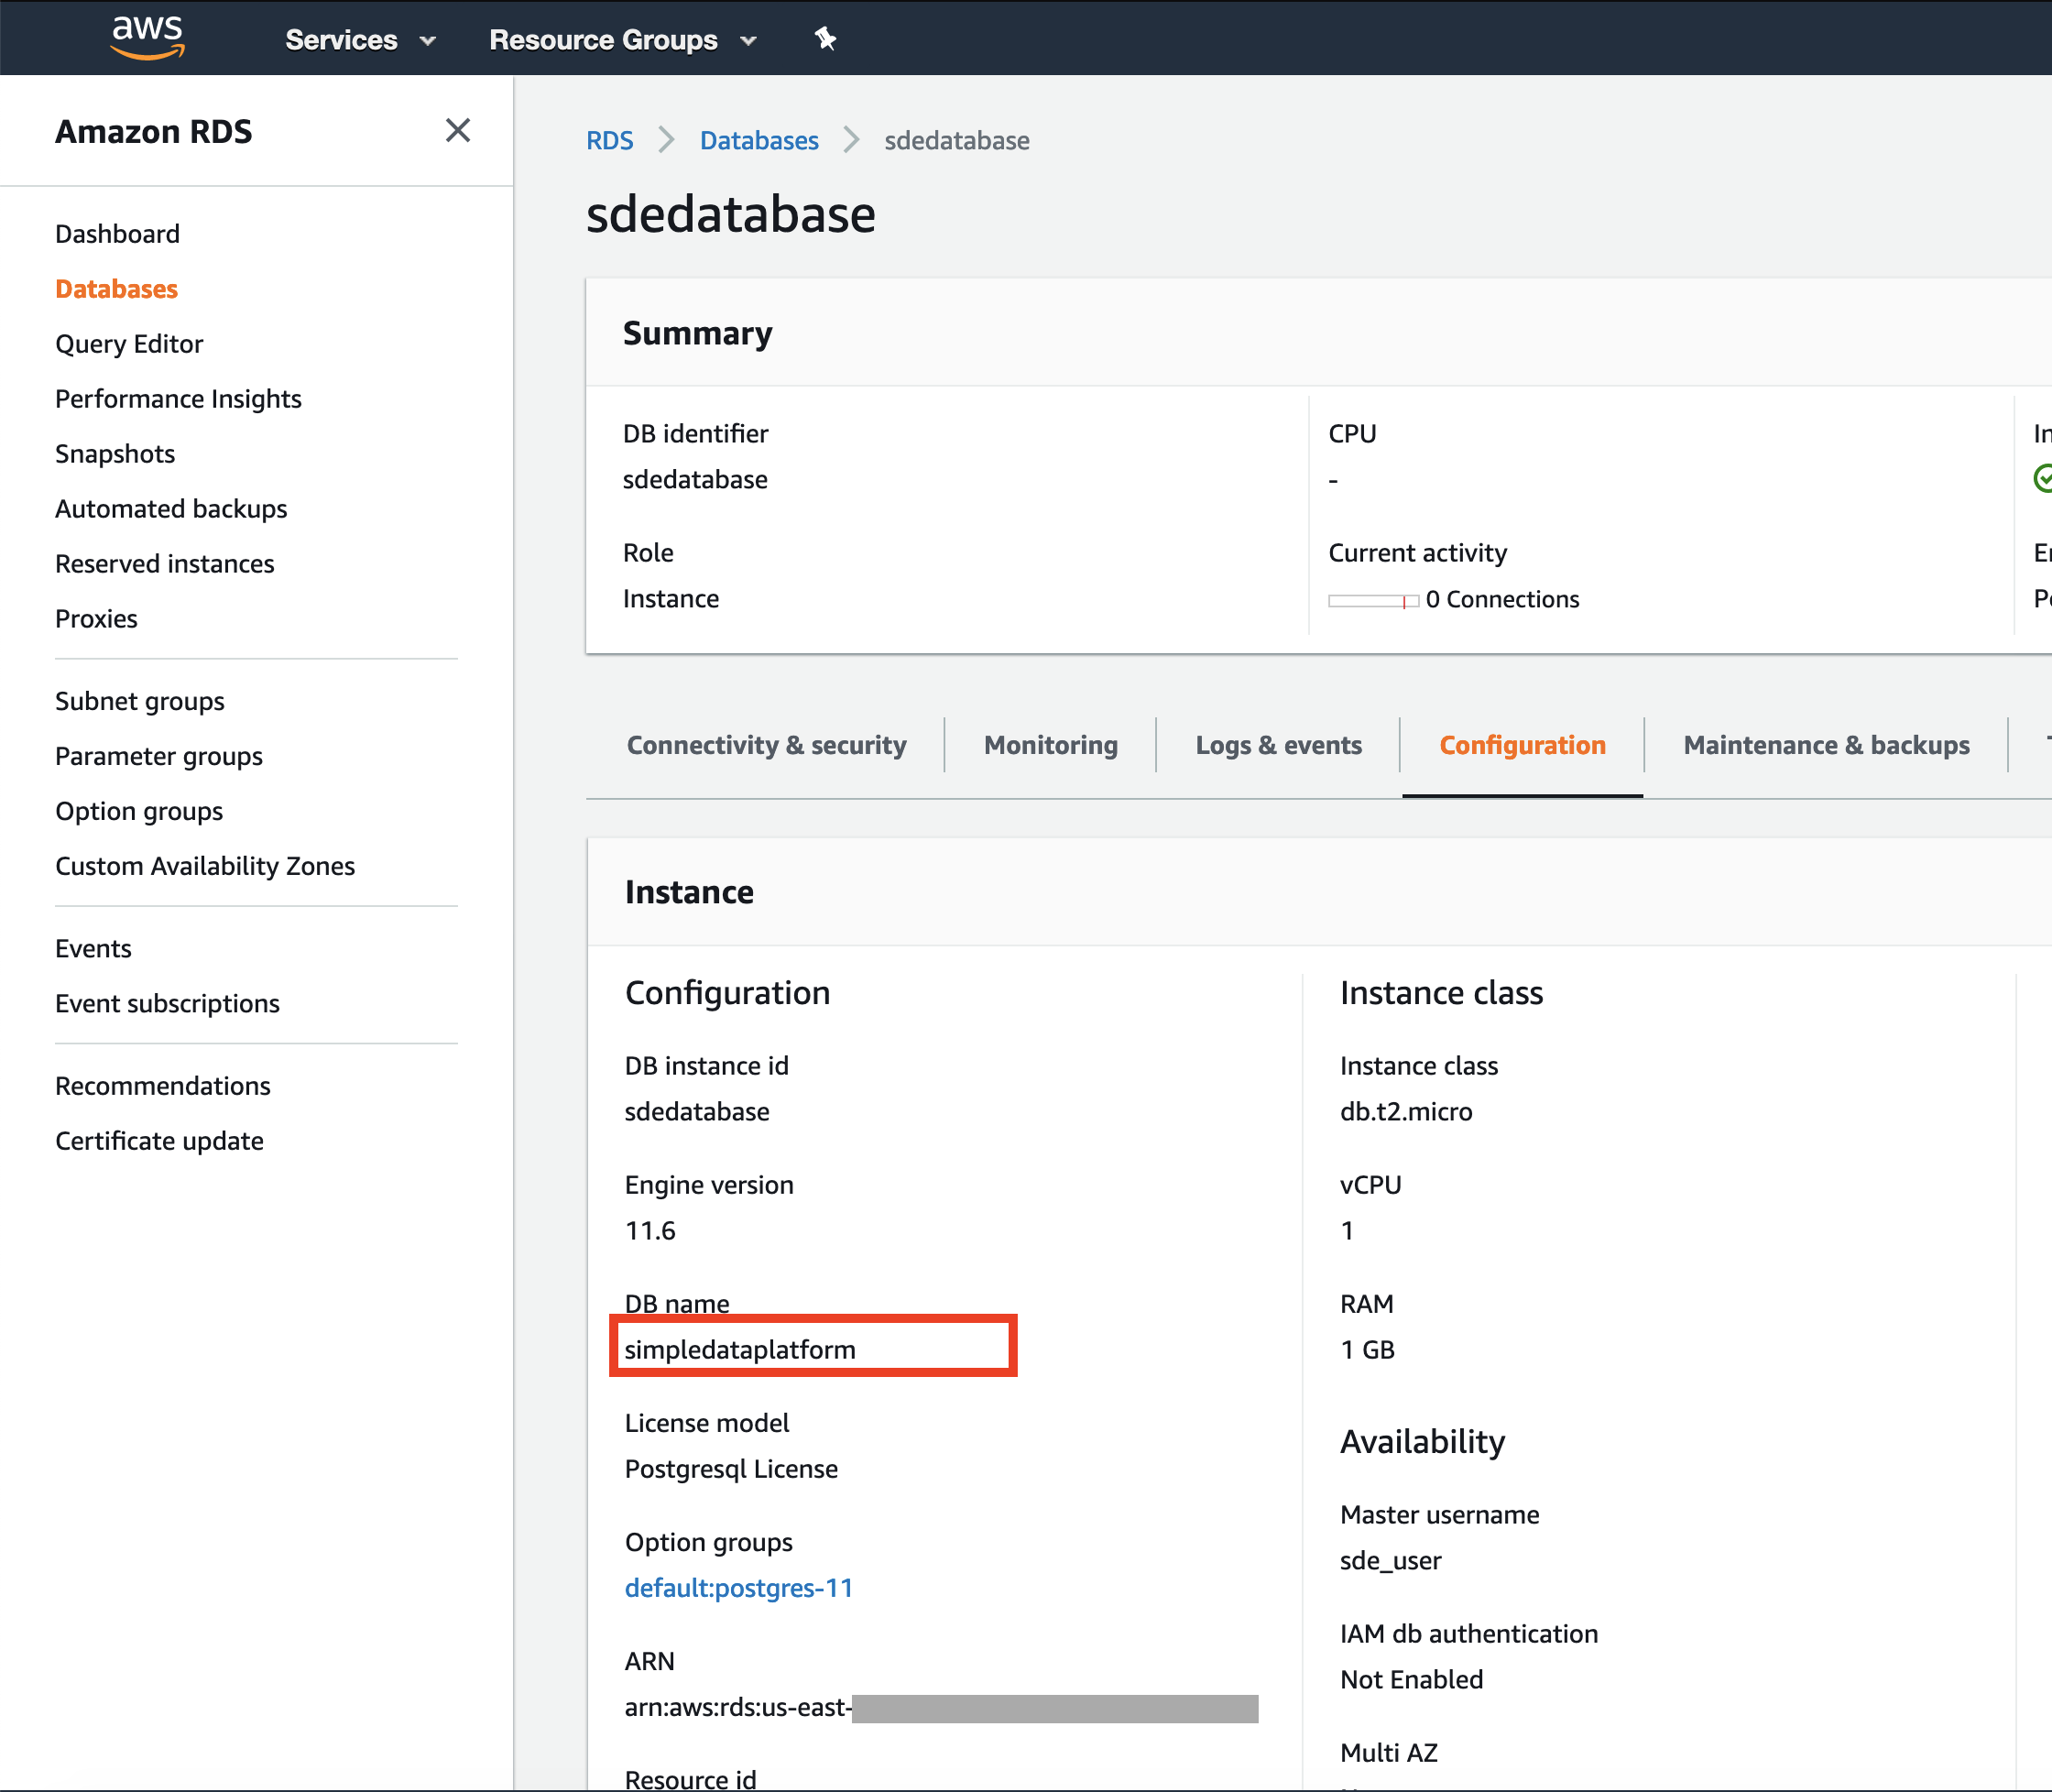Open Subnet groups page
The height and width of the screenshot is (1792, 2052).
click(x=140, y=701)
